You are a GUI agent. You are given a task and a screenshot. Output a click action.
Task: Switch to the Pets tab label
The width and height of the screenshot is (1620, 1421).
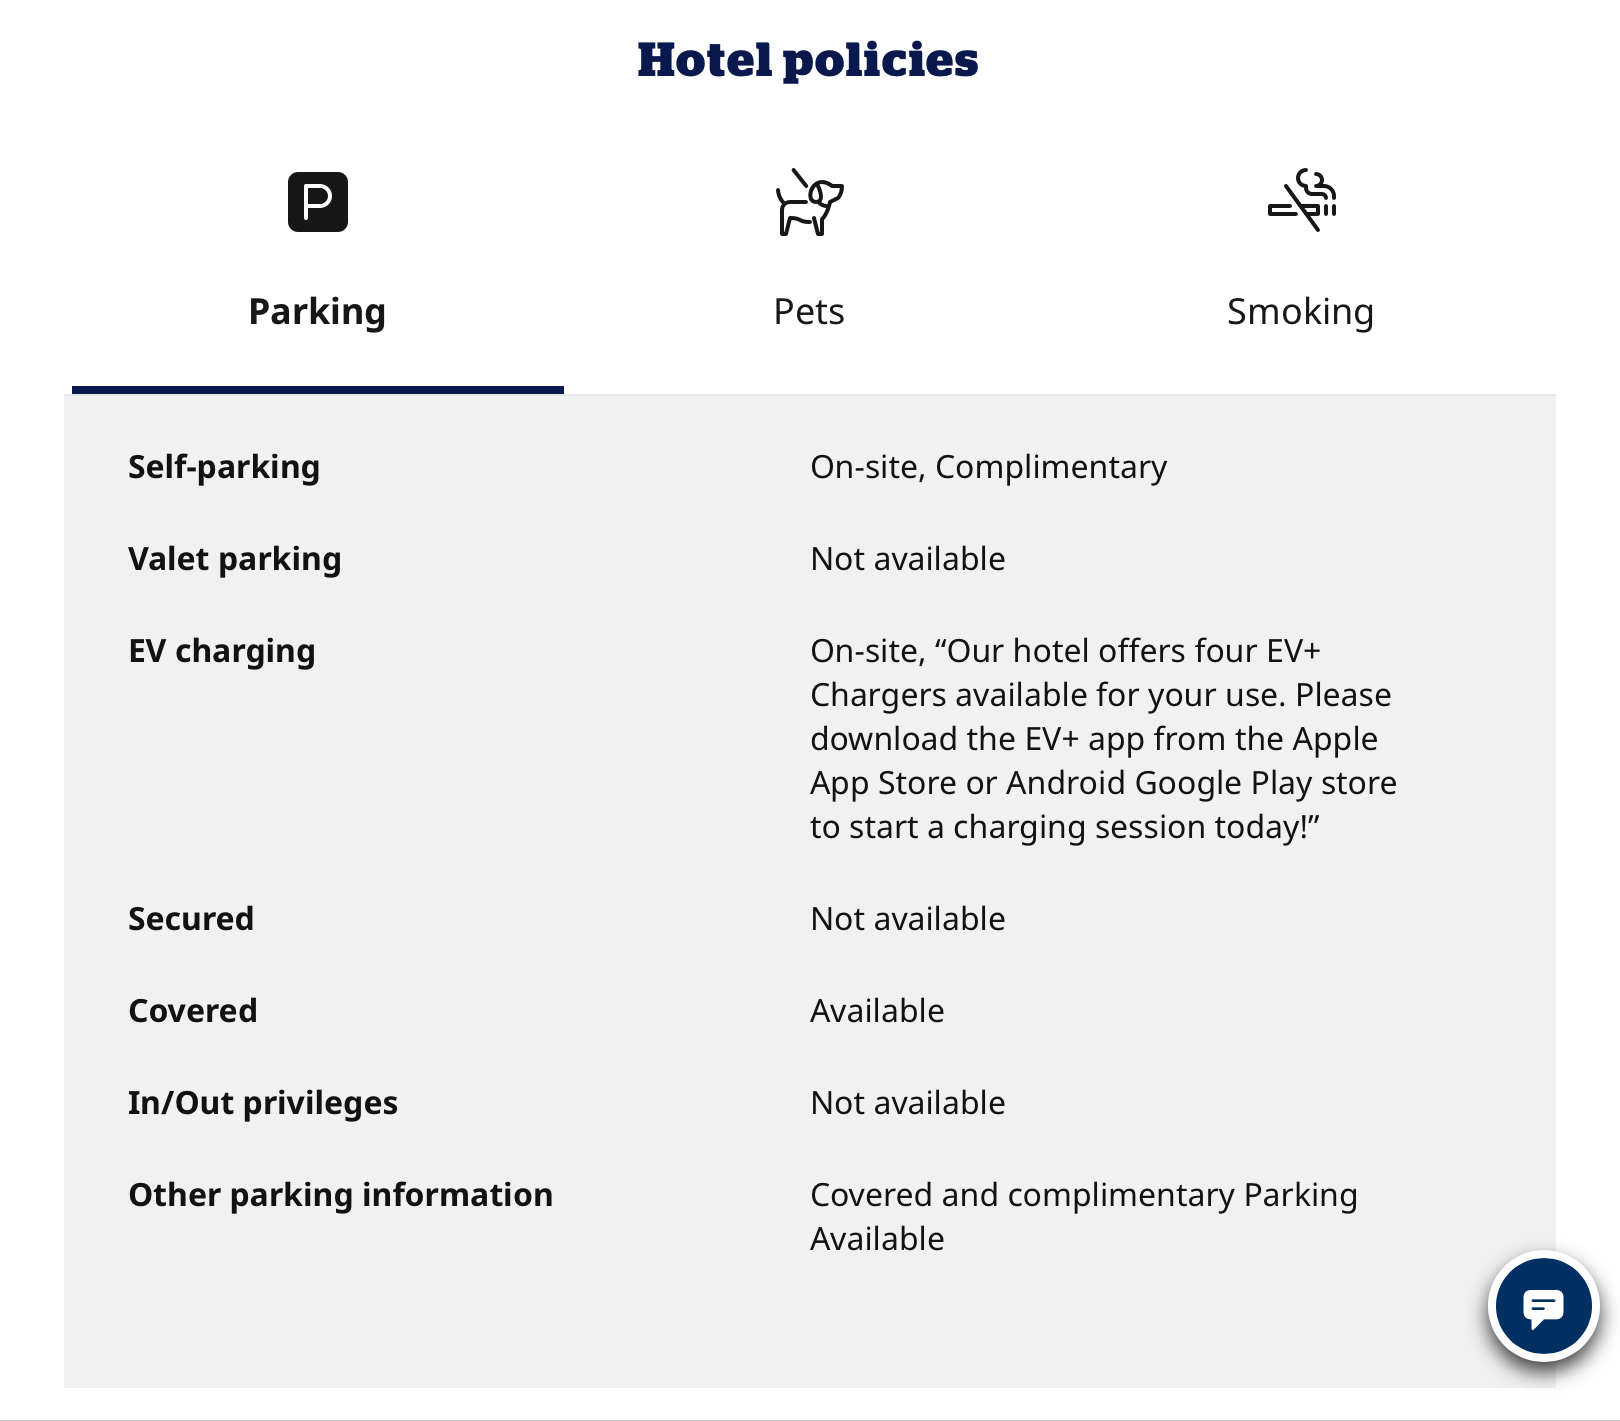(x=809, y=312)
